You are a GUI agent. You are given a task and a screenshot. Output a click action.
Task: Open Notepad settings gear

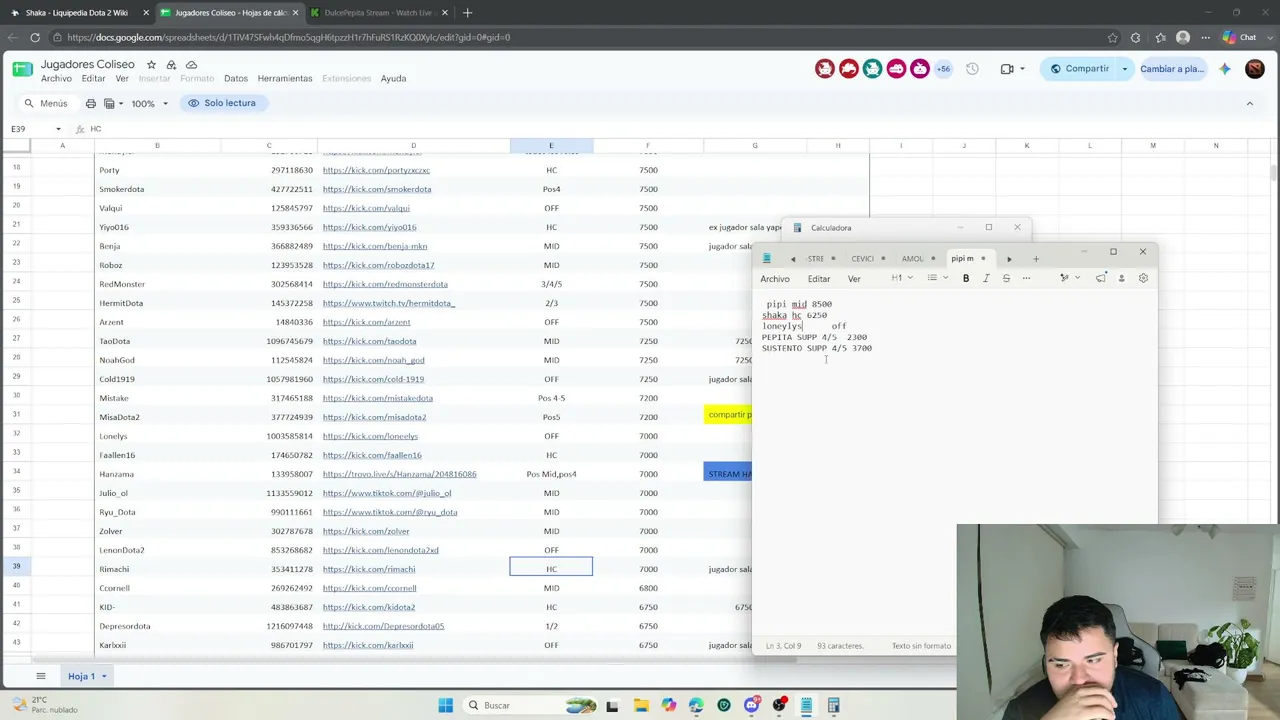tap(1143, 278)
